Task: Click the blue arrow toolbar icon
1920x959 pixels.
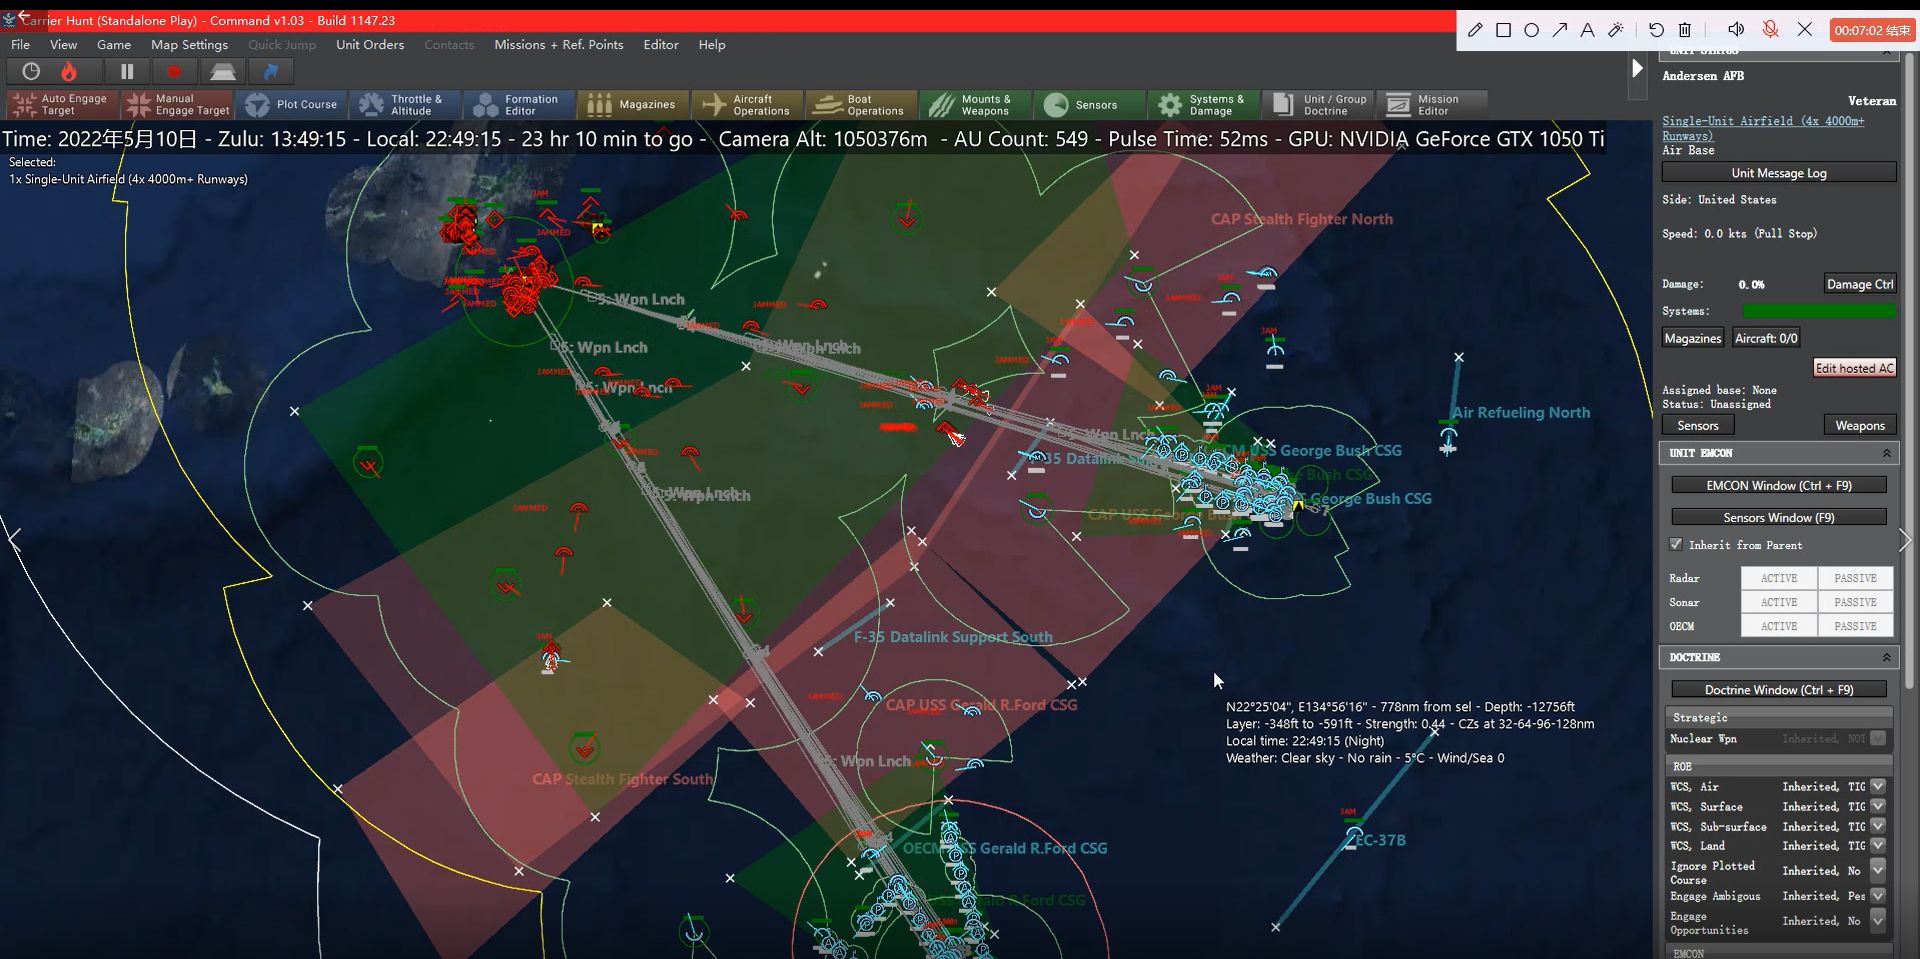Action: 270,71
